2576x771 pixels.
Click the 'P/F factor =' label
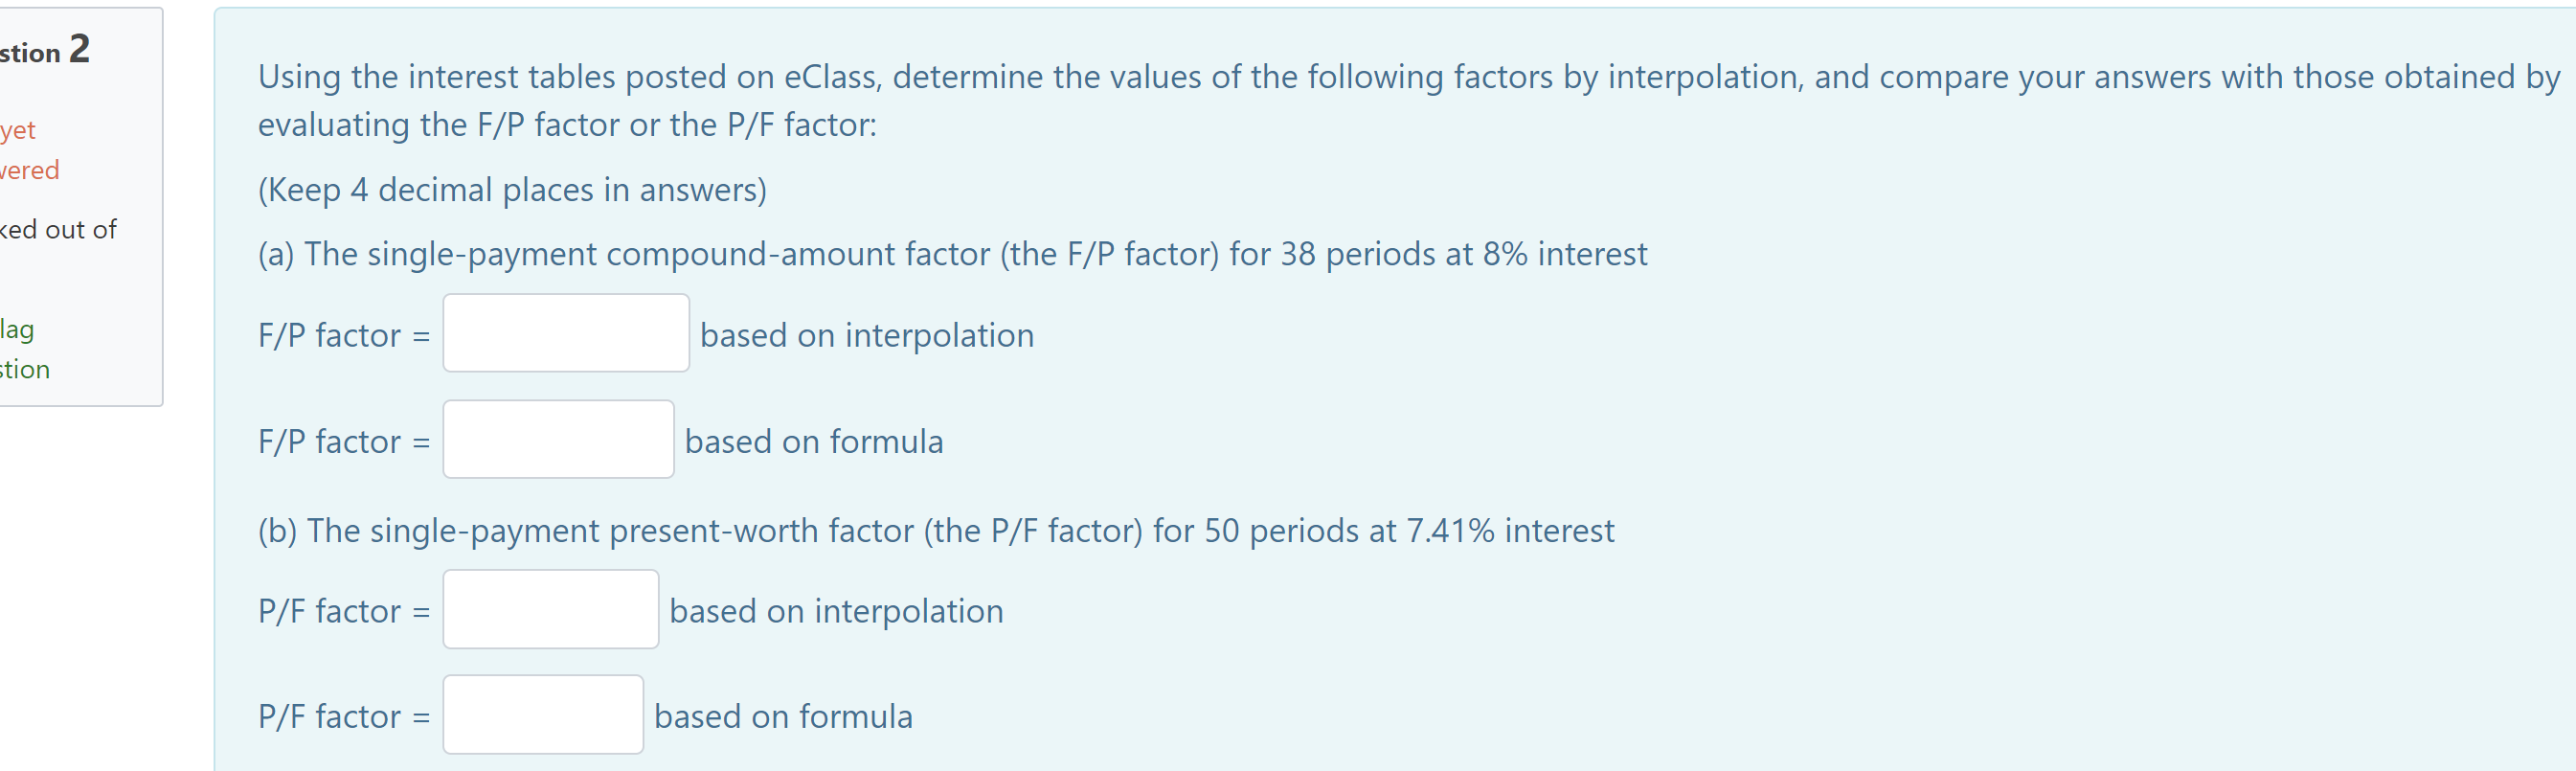[343, 610]
